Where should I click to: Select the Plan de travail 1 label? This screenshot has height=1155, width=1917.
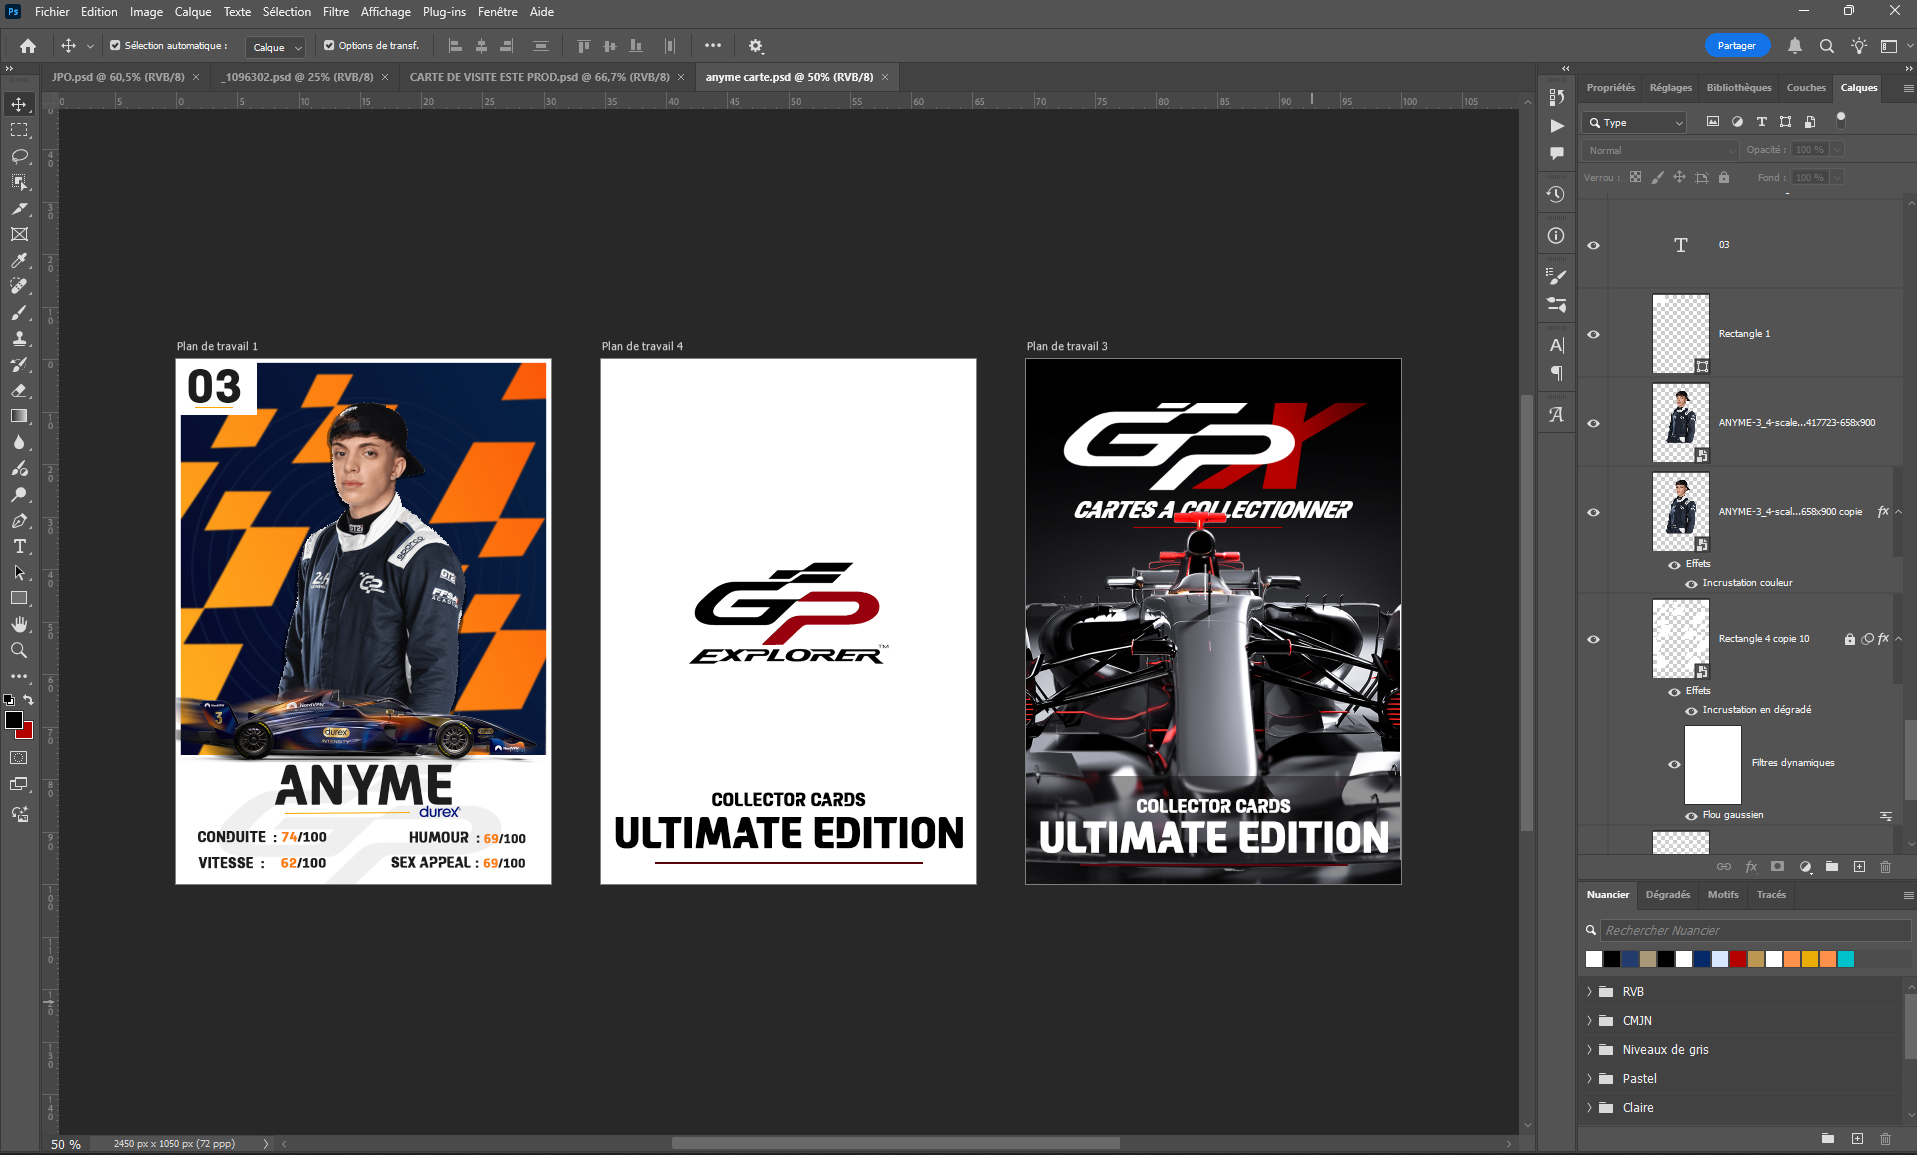217,347
